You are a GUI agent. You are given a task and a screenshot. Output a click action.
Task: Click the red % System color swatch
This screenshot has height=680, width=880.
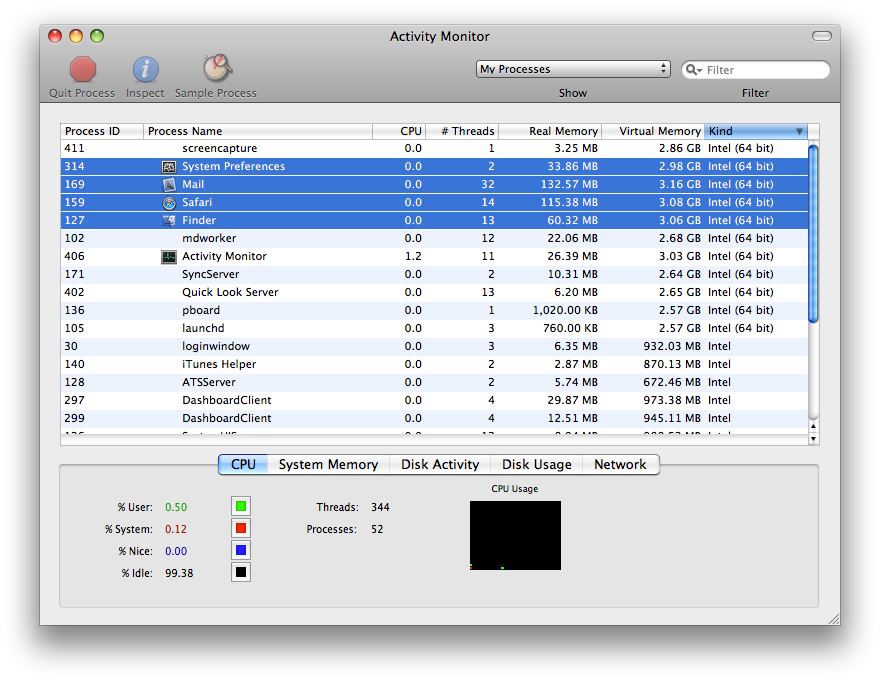pyautogui.click(x=241, y=529)
